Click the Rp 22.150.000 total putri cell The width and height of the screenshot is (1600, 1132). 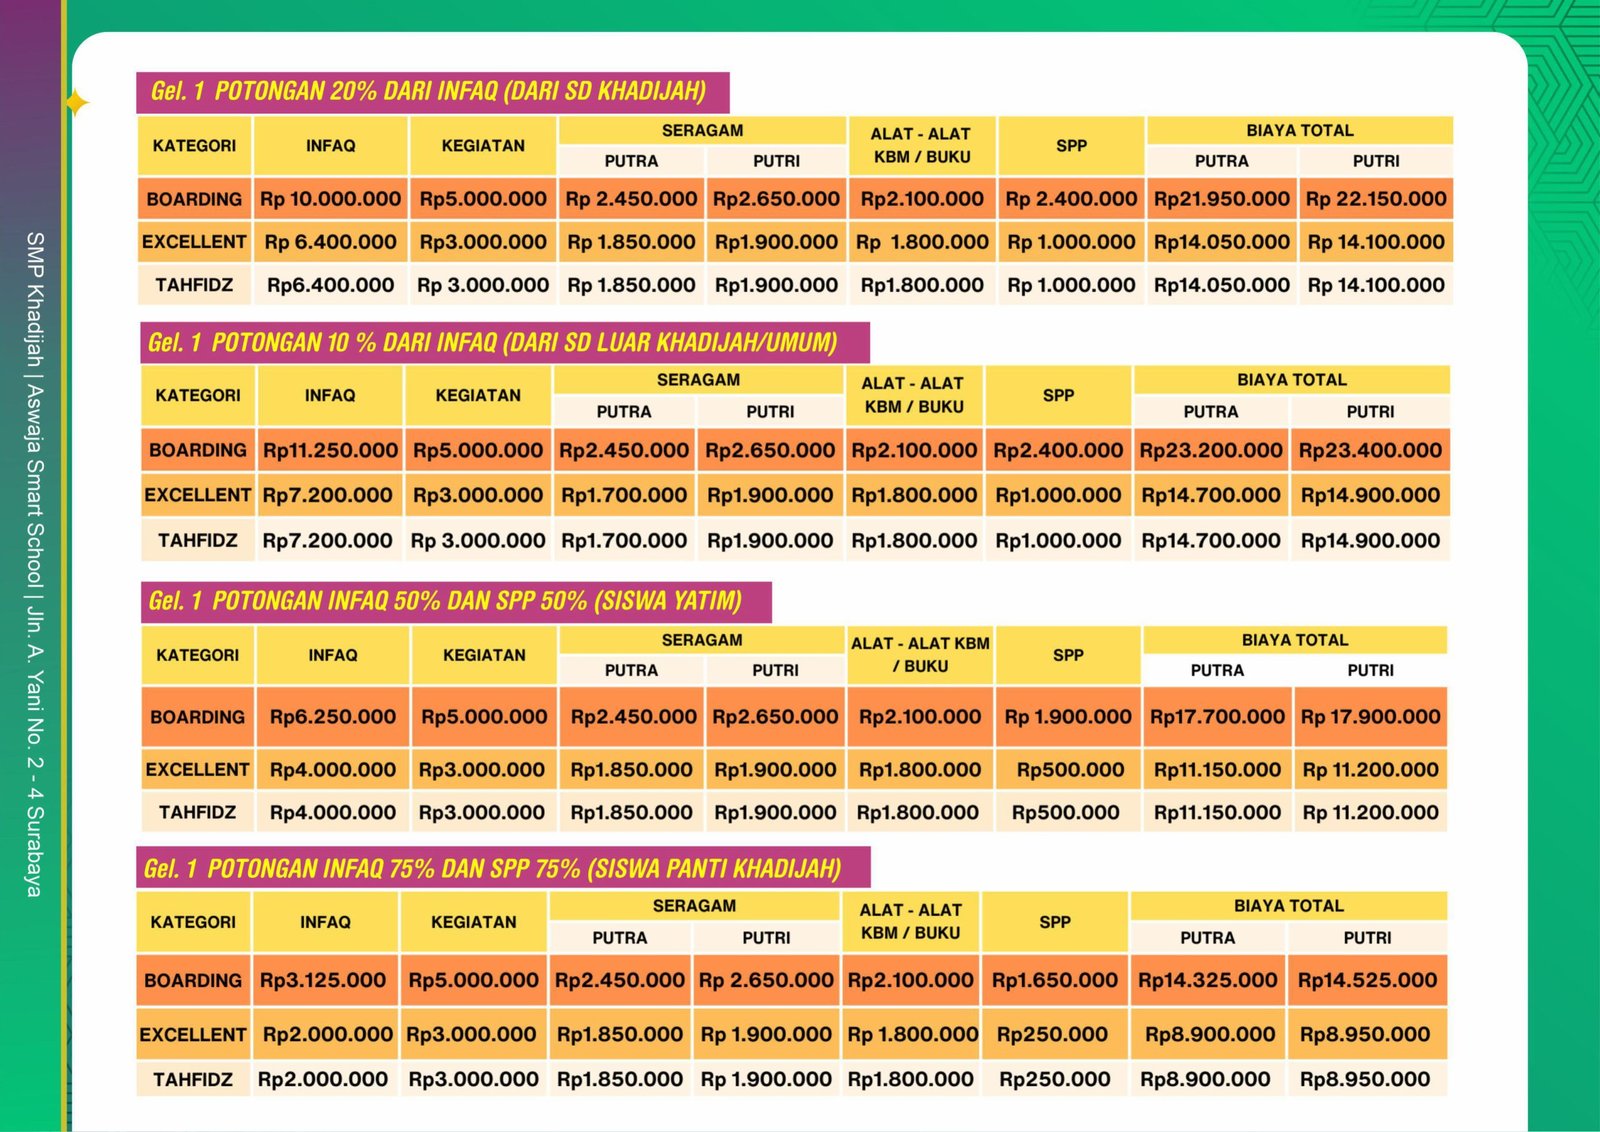1375,199
